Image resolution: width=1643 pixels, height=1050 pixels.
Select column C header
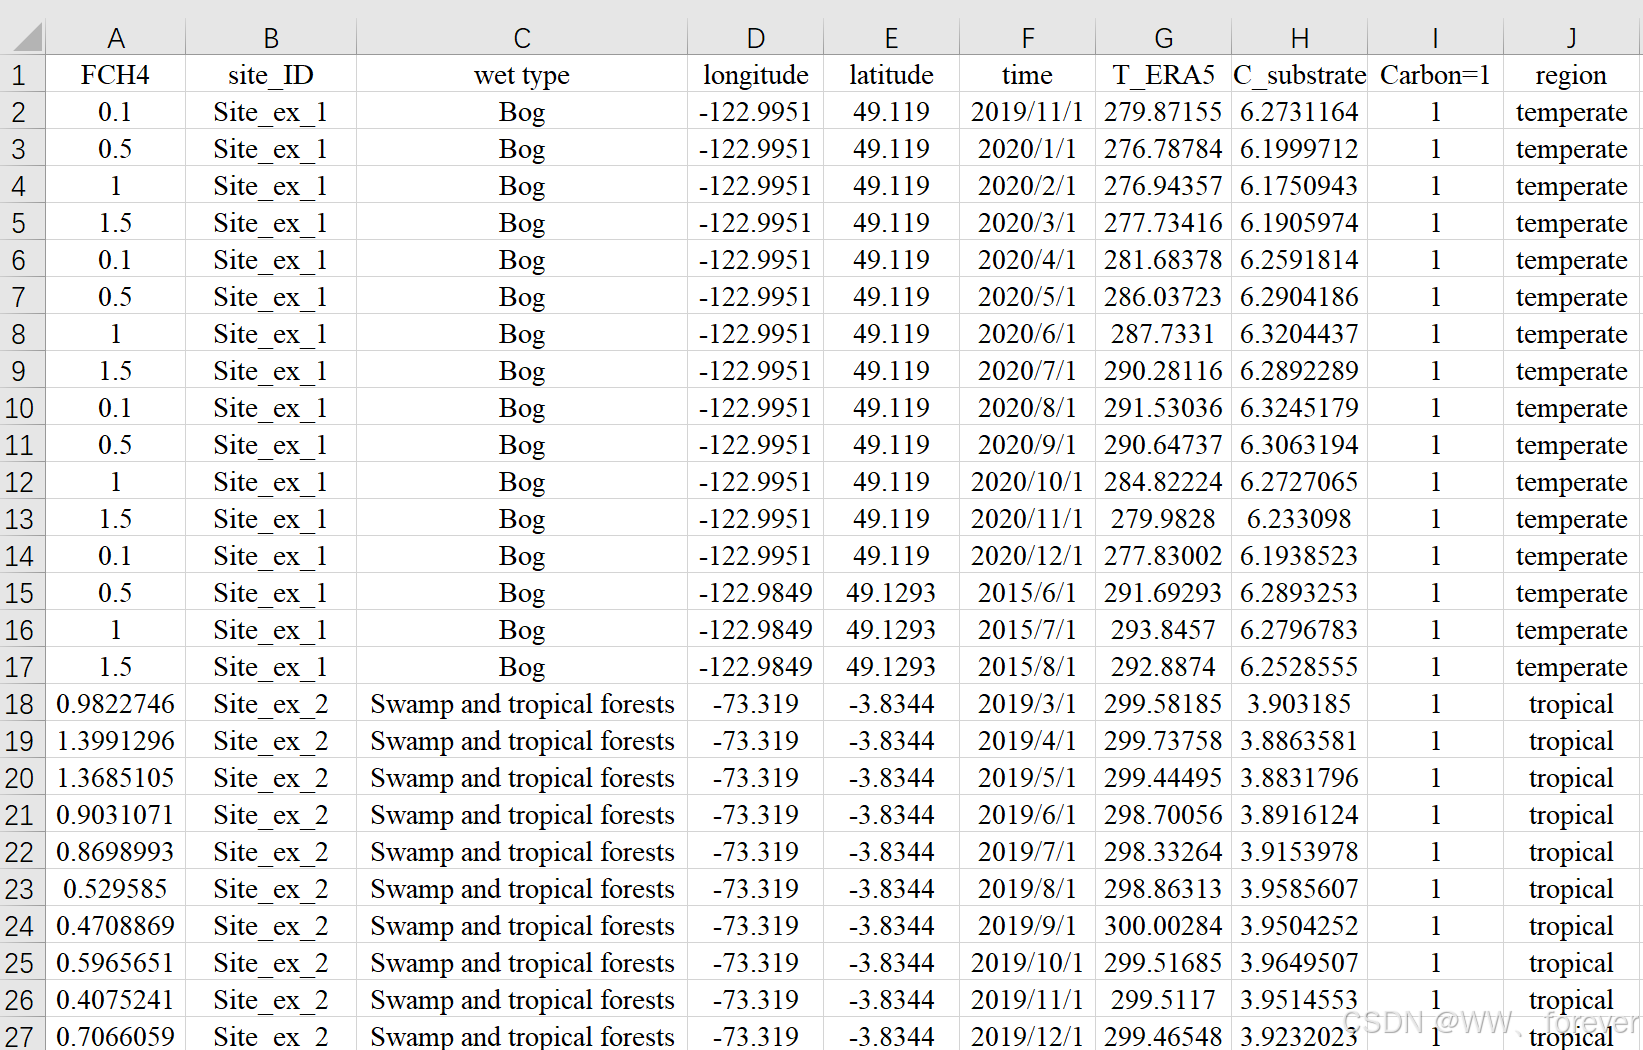coord(522,38)
